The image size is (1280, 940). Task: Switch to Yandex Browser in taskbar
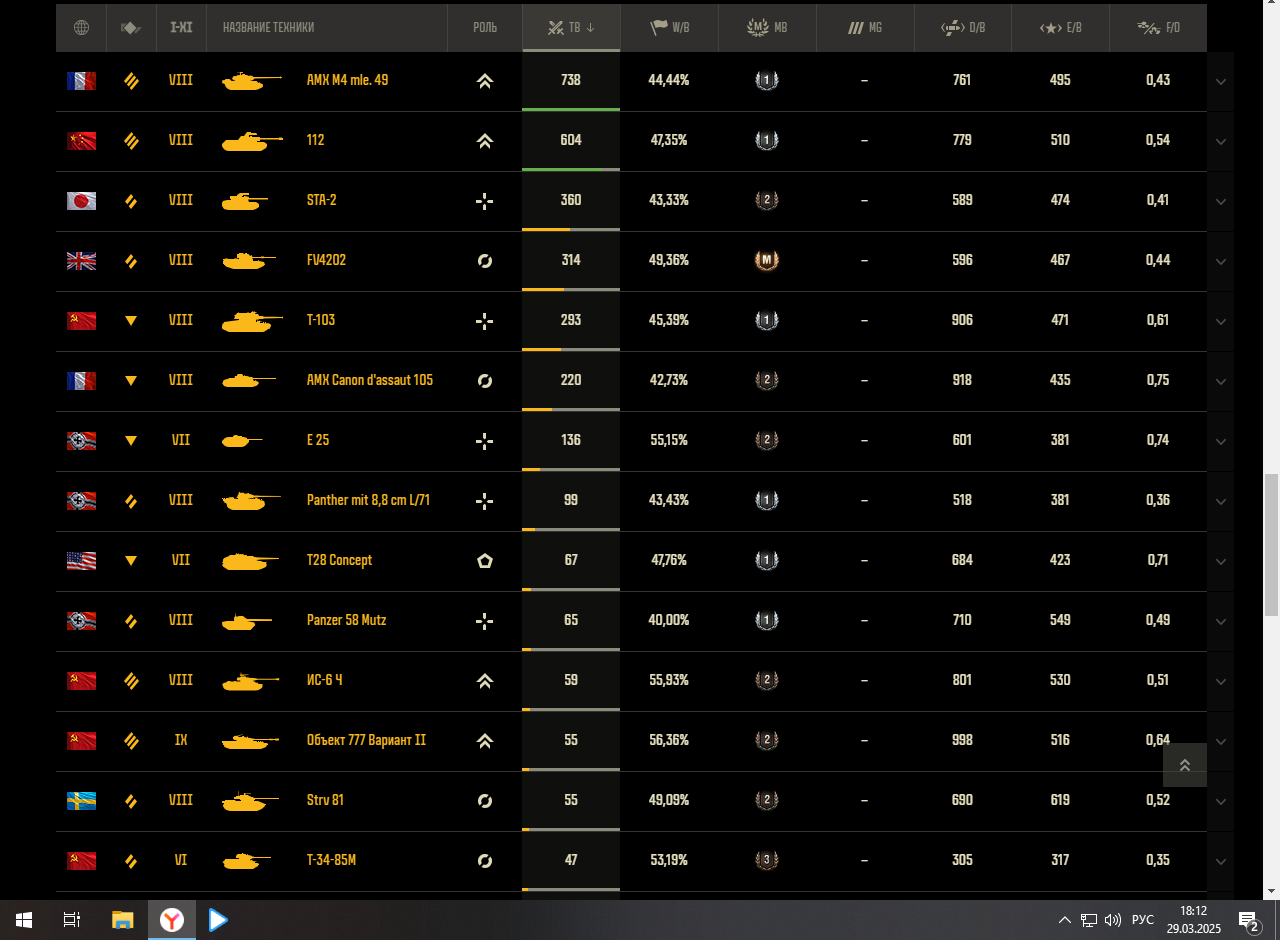[172, 920]
